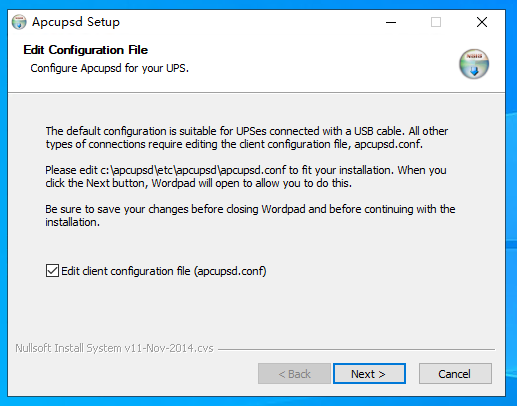This screenshot has width=517, height=406.
Task: Cancel the Apcupsd installation
Action: coord(455,374)
